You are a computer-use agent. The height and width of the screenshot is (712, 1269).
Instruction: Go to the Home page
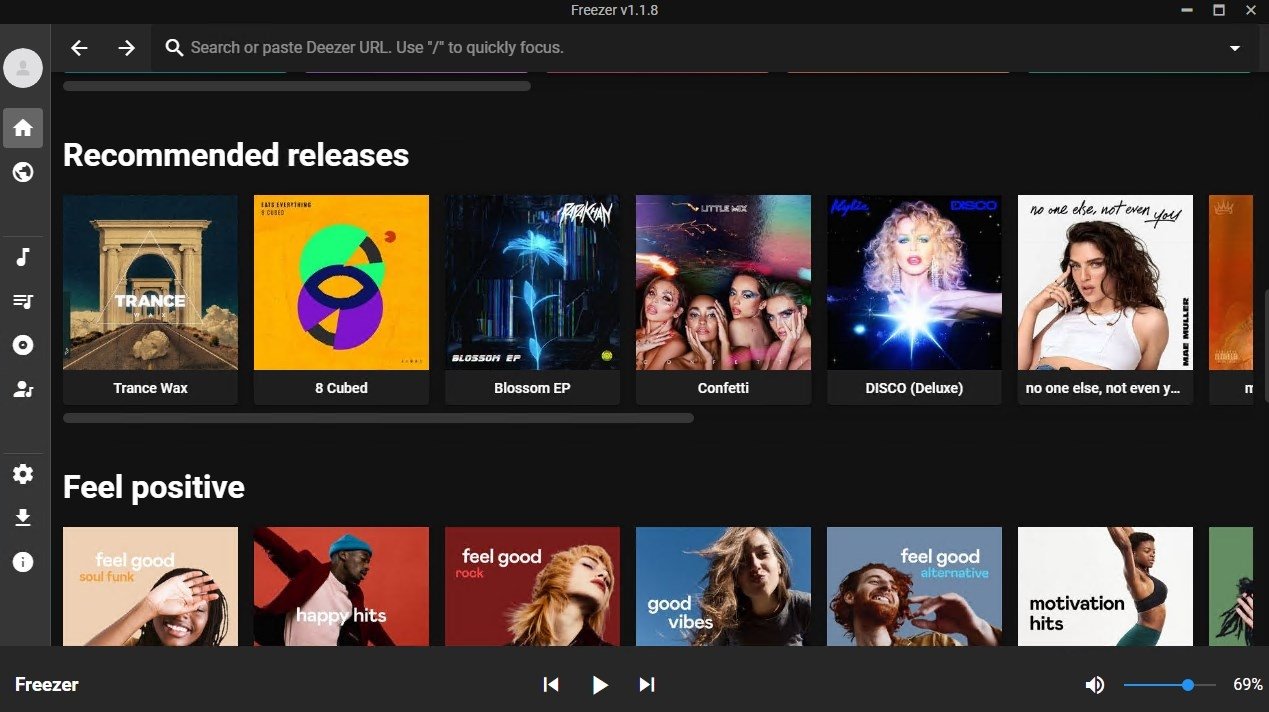click(x=23, y=128)
